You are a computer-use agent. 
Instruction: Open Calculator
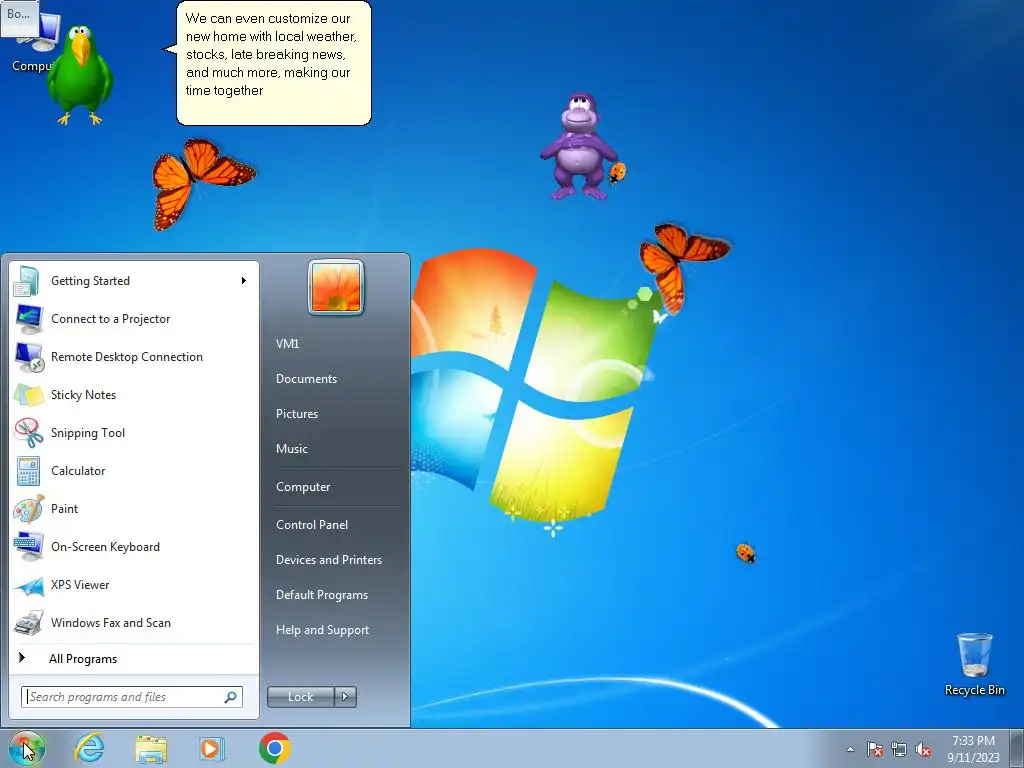(134, 471)
